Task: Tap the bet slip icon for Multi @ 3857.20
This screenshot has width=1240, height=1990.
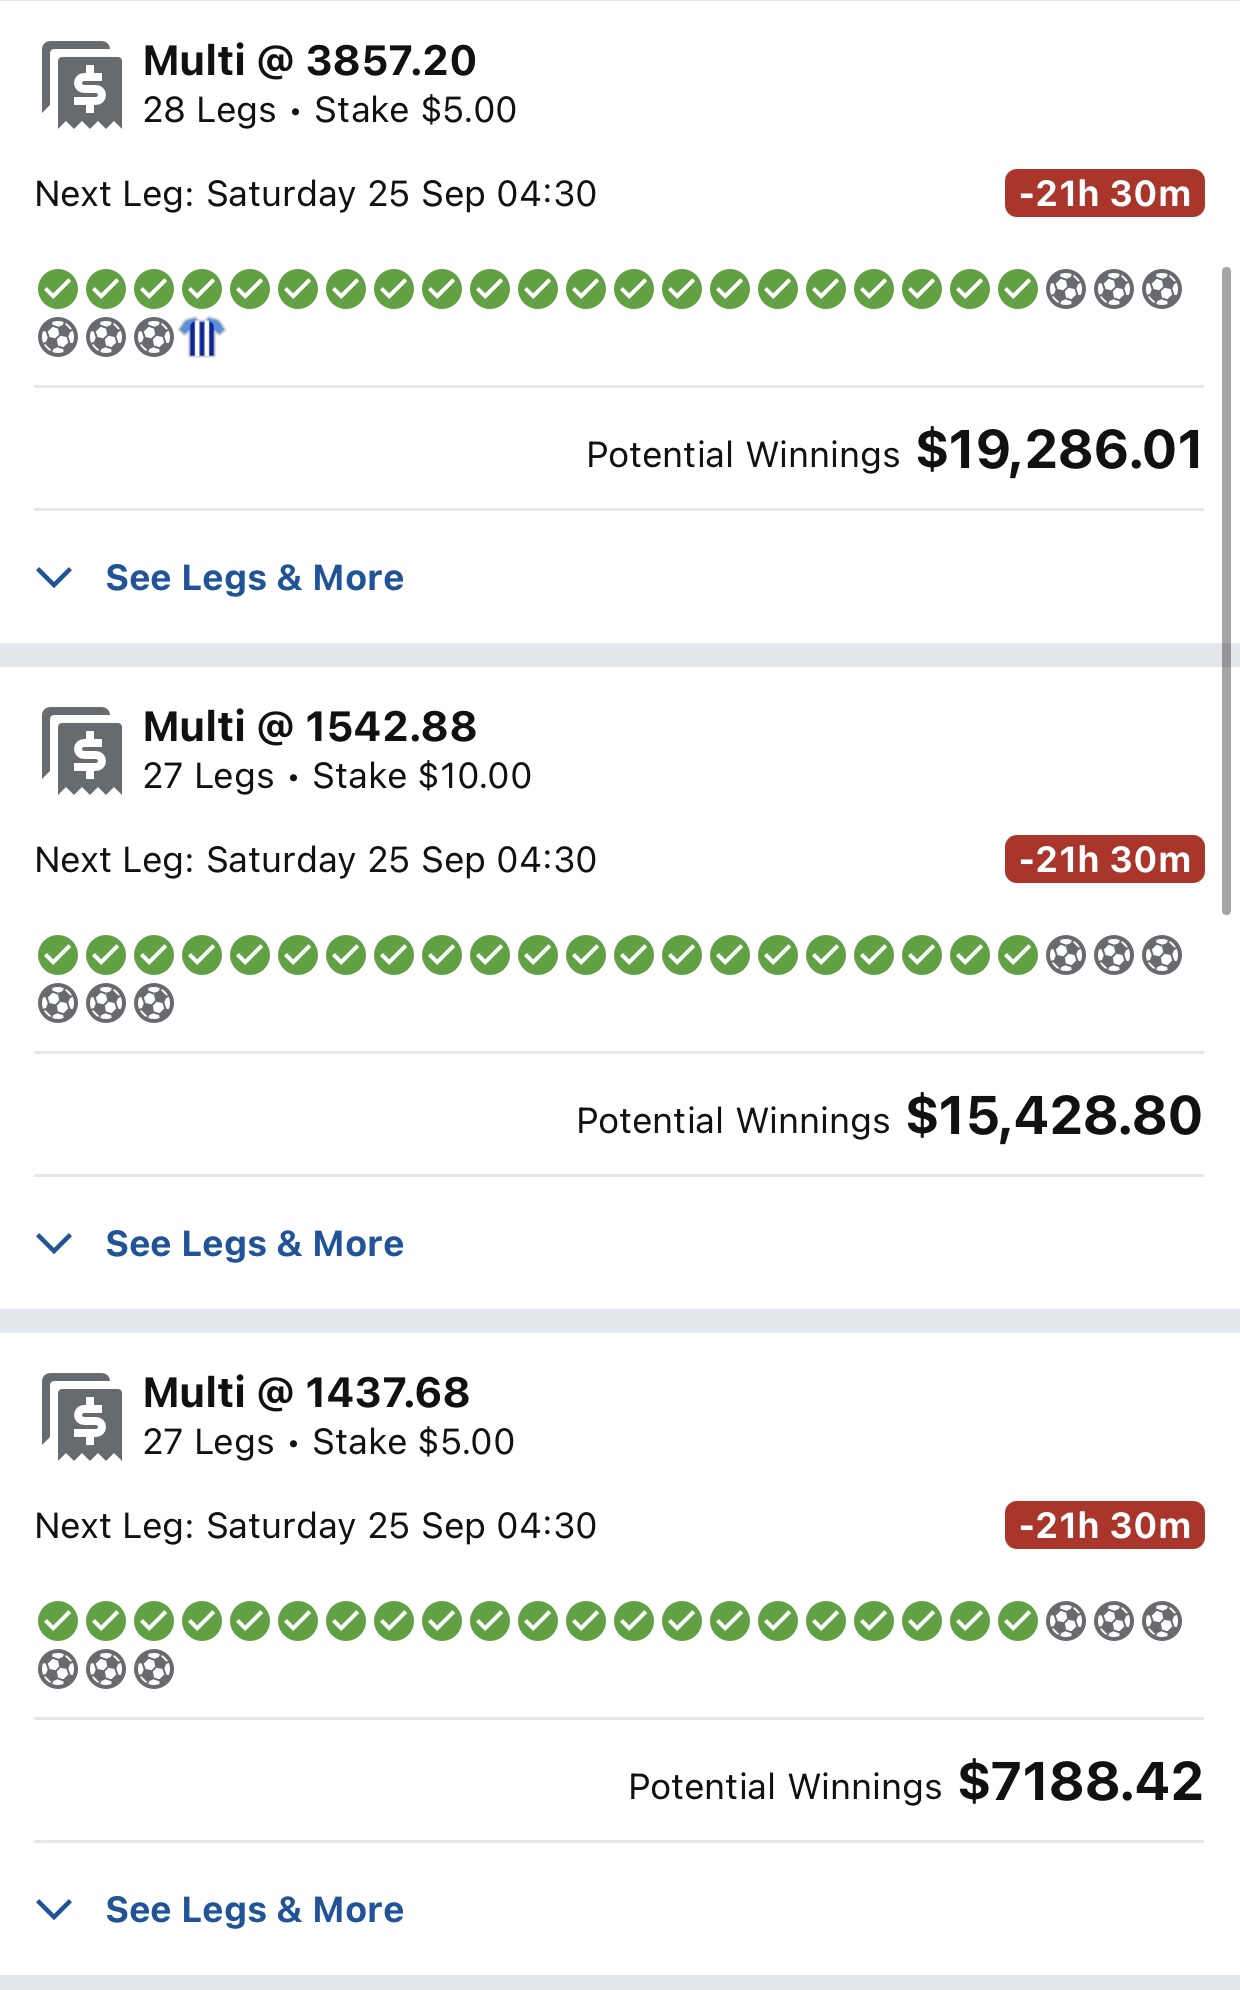Action: click(82, 85)
